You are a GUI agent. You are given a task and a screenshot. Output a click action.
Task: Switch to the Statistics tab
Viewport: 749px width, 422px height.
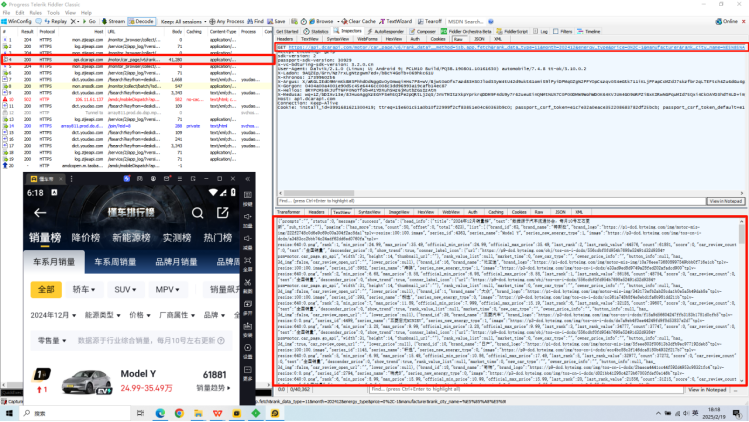(316, 32)
